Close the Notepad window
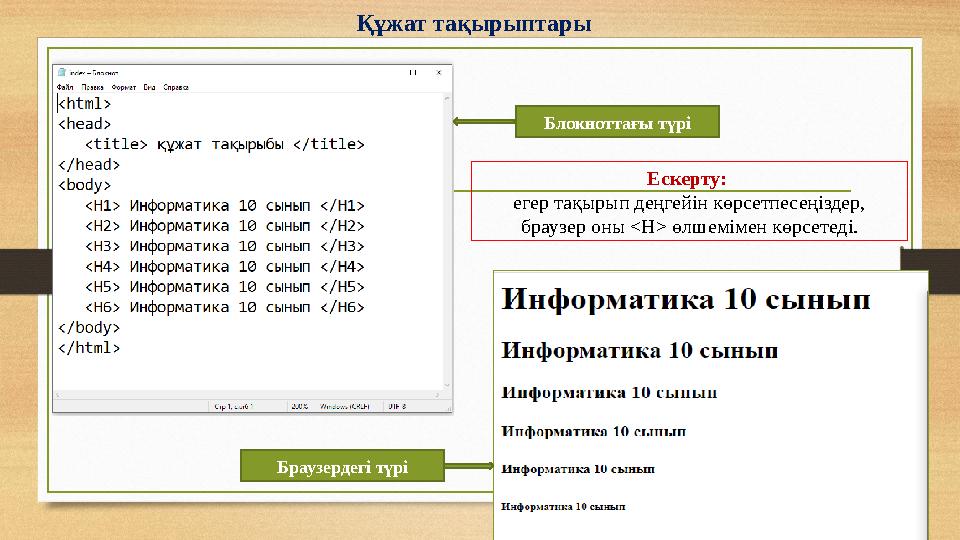The image size is (960, 540). (438, 72)
